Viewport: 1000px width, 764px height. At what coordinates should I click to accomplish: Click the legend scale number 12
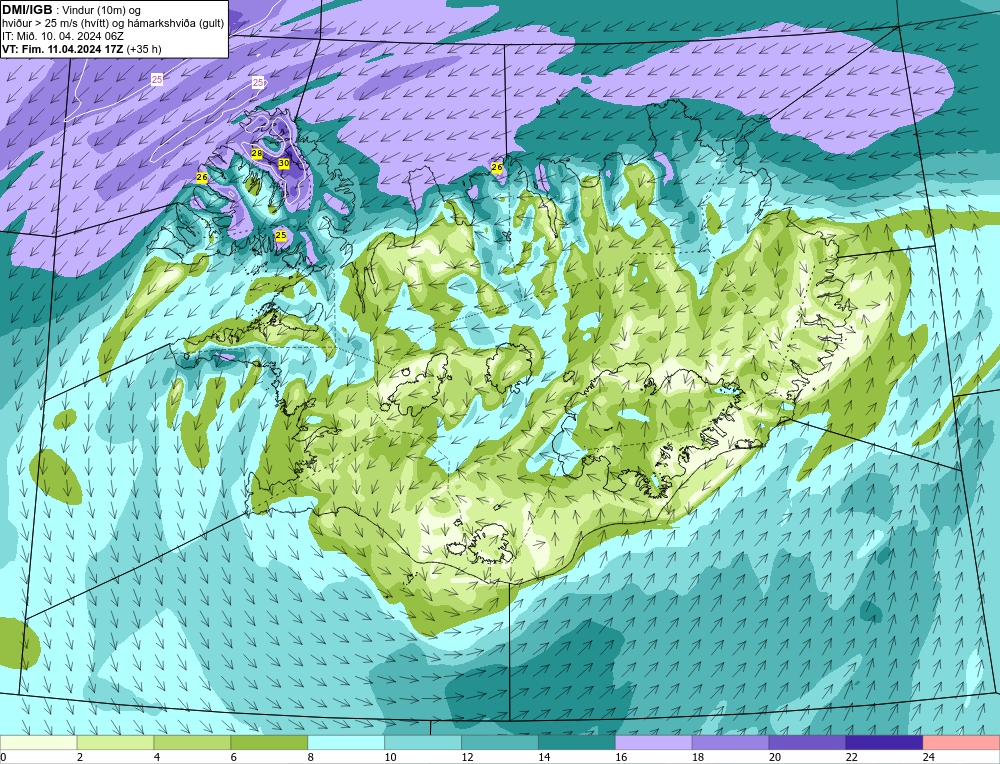[467, 757]
